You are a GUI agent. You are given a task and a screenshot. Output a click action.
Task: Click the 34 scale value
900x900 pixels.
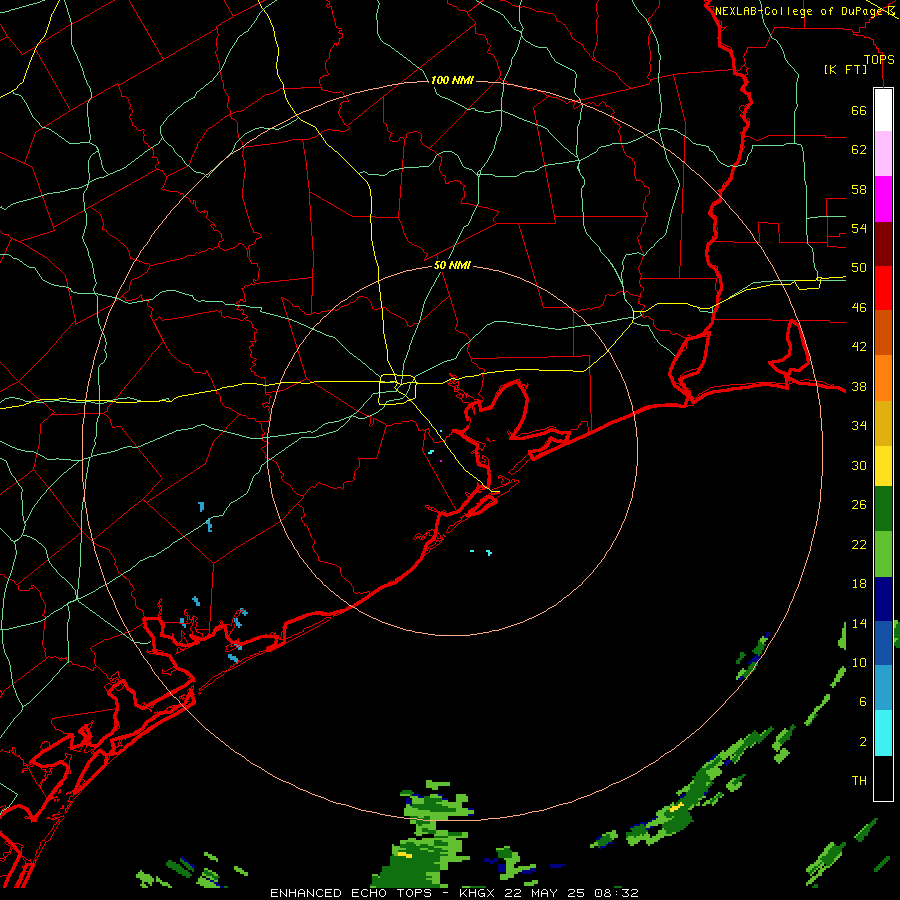859,426
